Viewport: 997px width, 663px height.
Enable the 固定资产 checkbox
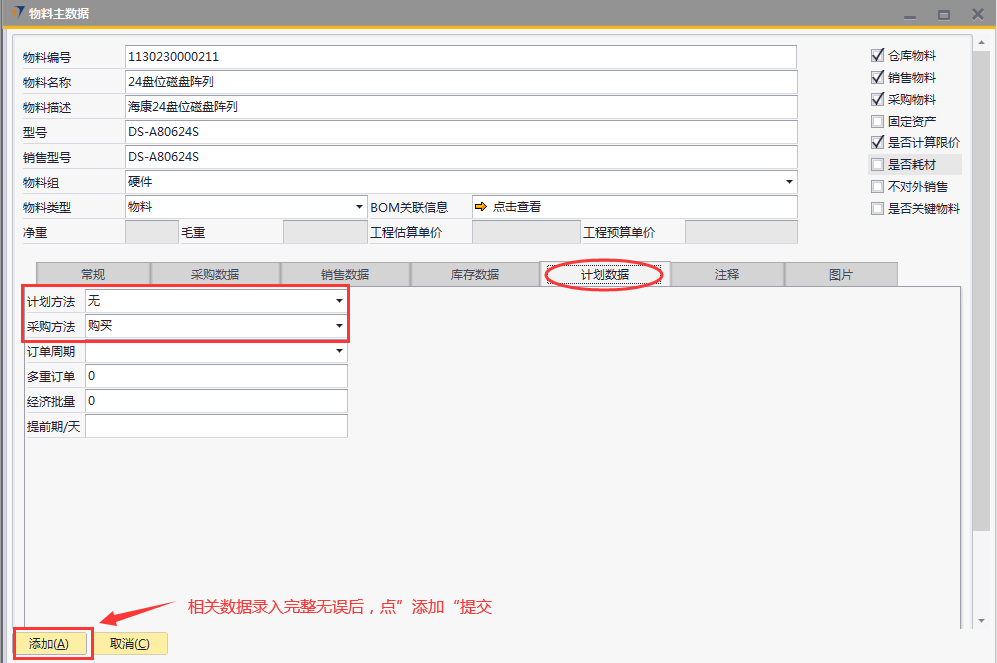[x=877, y=121]
